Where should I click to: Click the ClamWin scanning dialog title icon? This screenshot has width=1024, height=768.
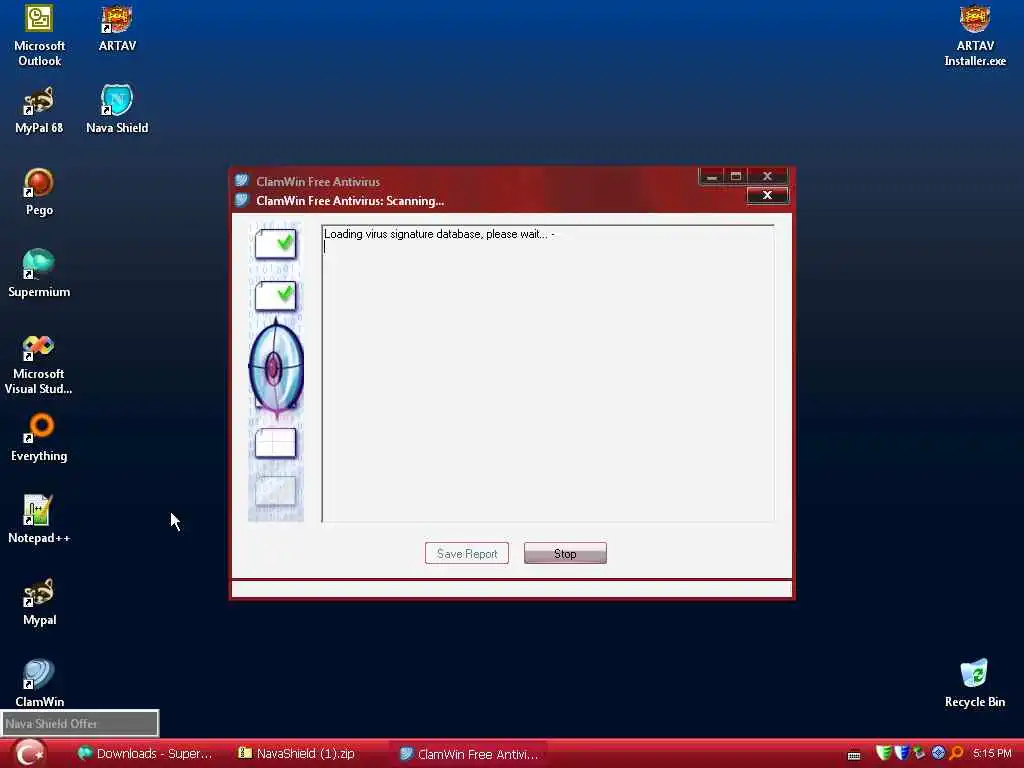[242, 200]
